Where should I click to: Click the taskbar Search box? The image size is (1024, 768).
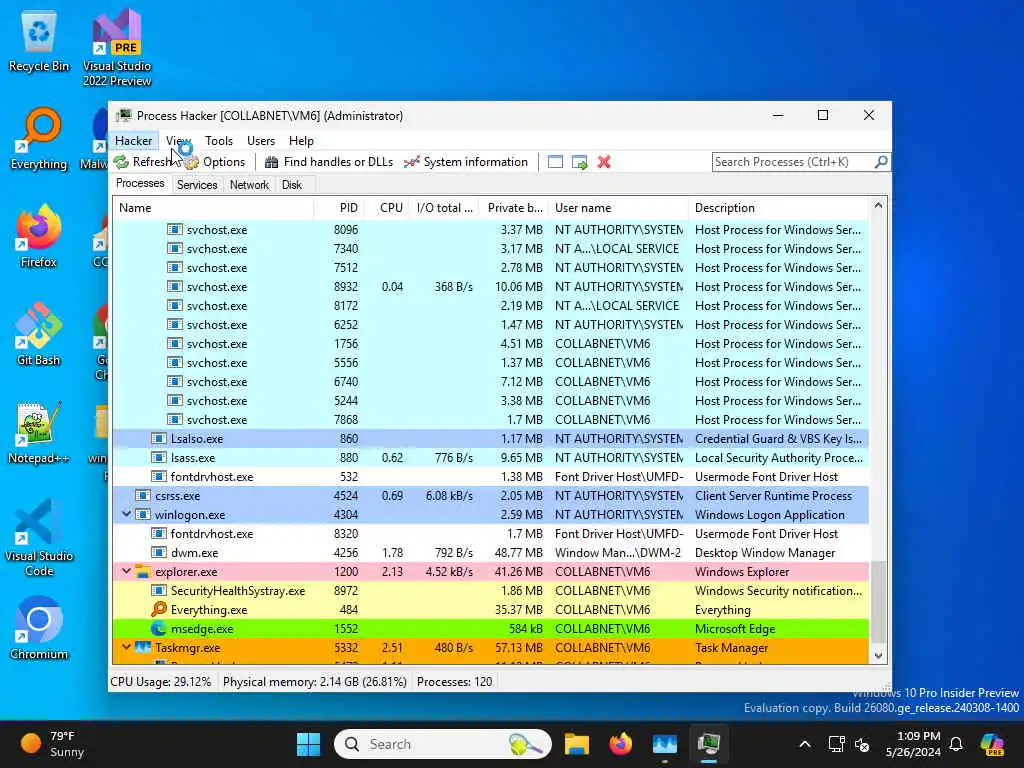click(443, 744)
